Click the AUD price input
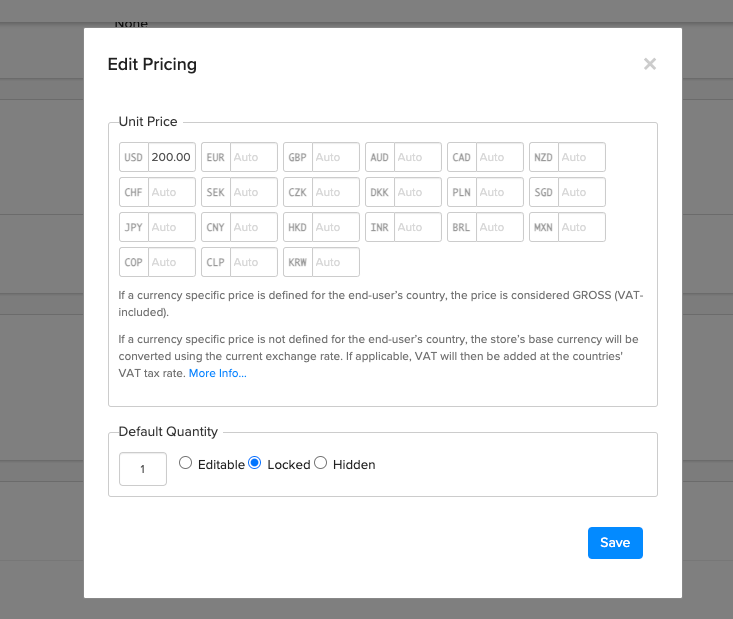733x619 pixels. [x=418, y=157]
